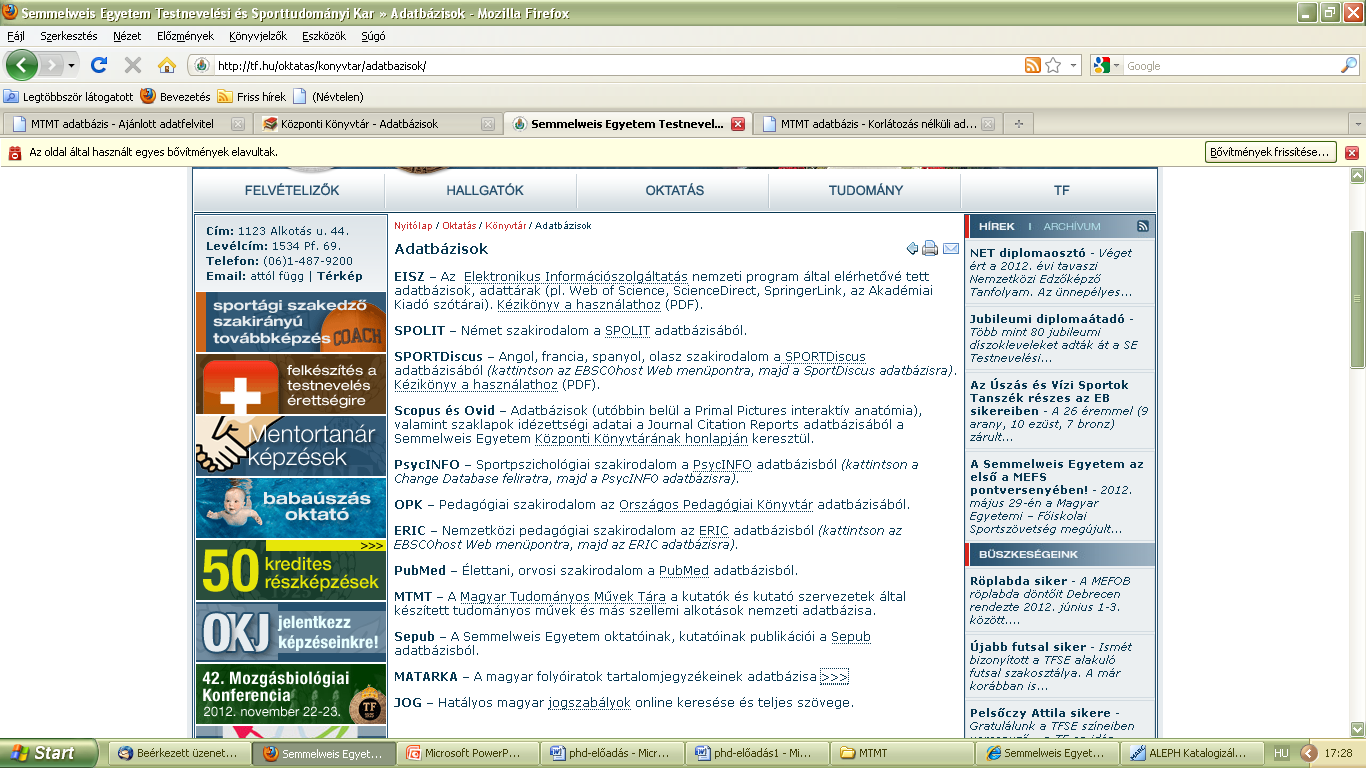Open the list all tabs dropdown

(1356, 124)
